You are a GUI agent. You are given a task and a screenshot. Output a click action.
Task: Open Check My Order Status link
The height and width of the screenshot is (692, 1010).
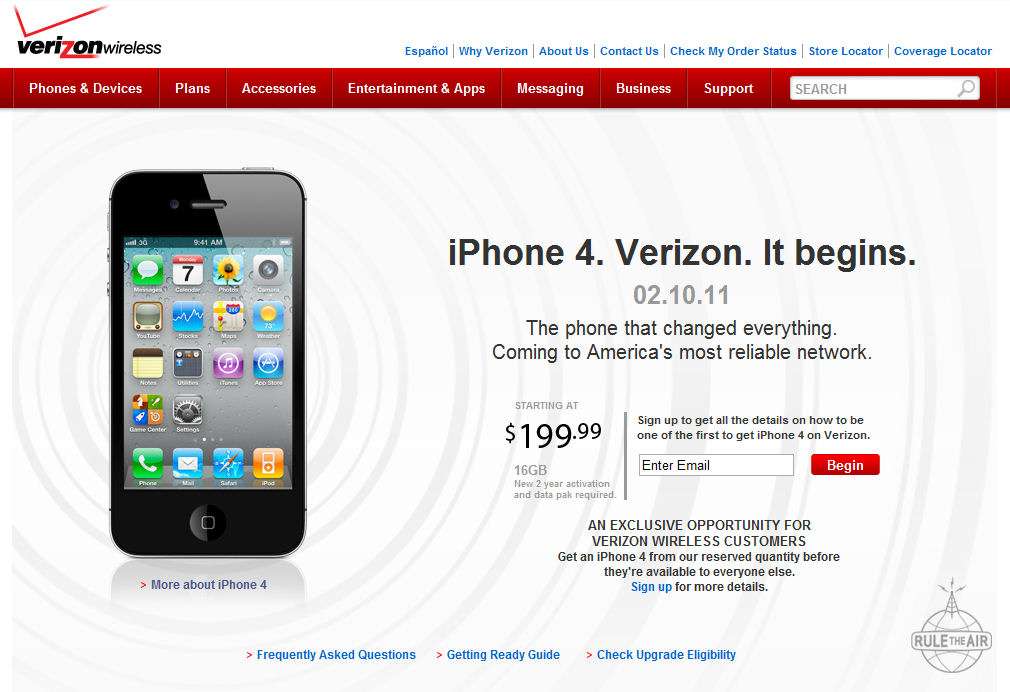(x=733, y=51)
